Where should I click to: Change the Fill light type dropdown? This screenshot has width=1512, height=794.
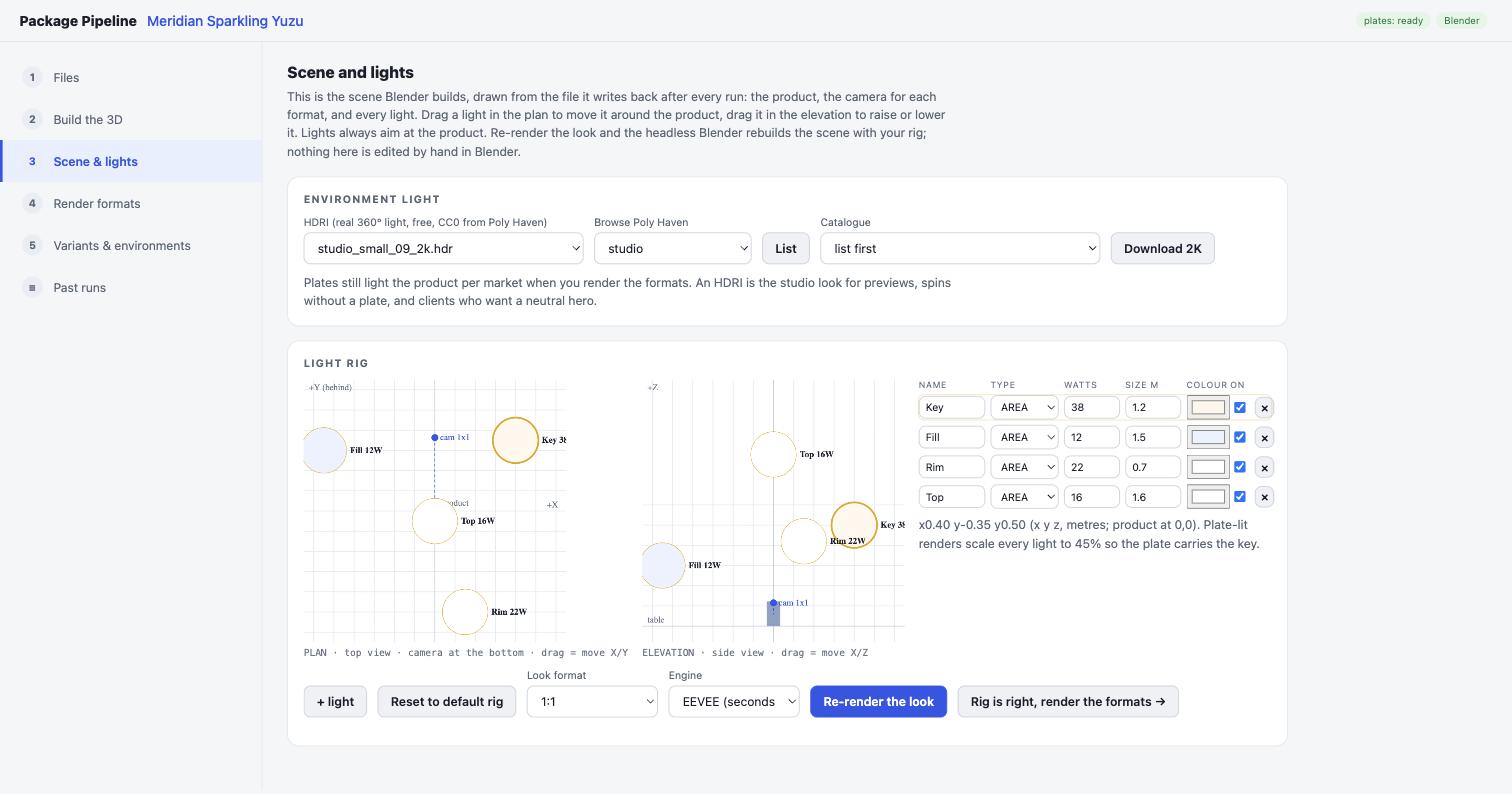coord(1024,438)
